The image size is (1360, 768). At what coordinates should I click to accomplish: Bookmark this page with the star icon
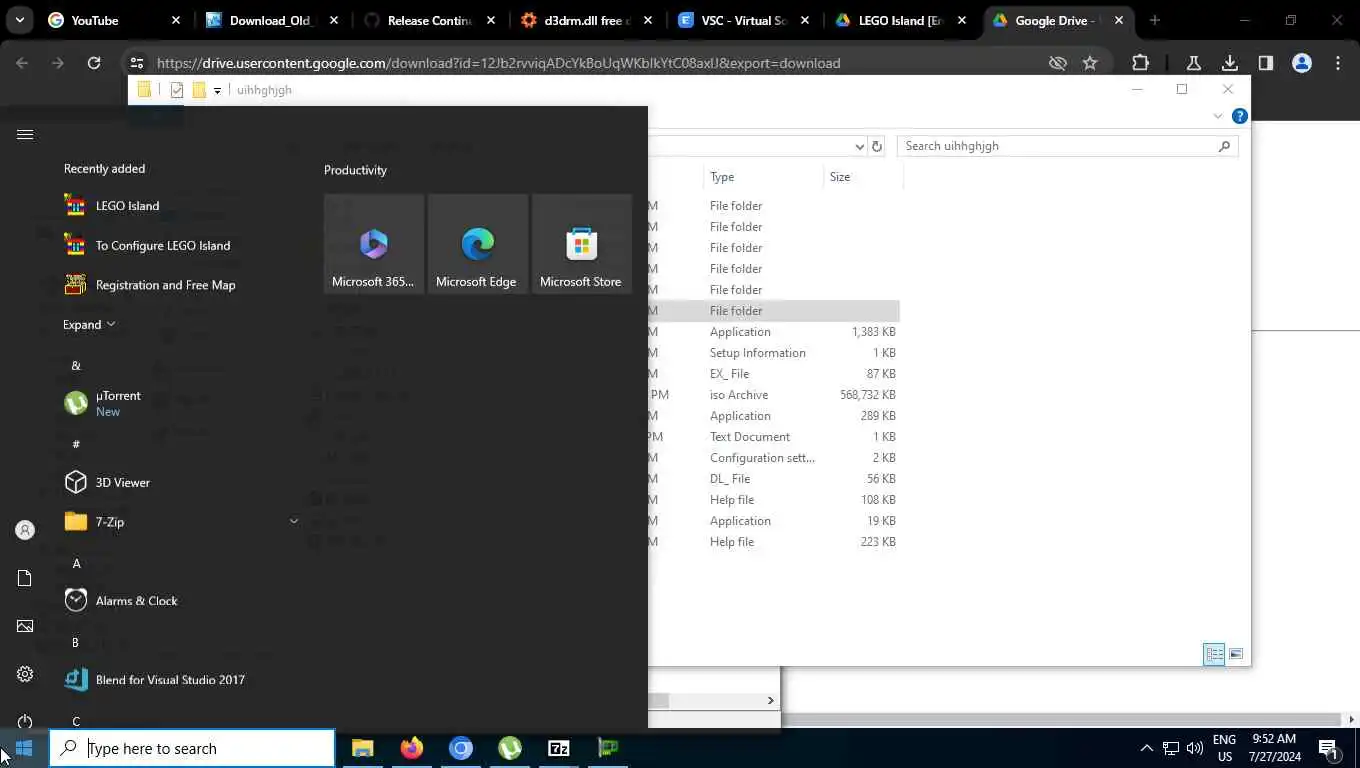click(x=1090, y=63)
